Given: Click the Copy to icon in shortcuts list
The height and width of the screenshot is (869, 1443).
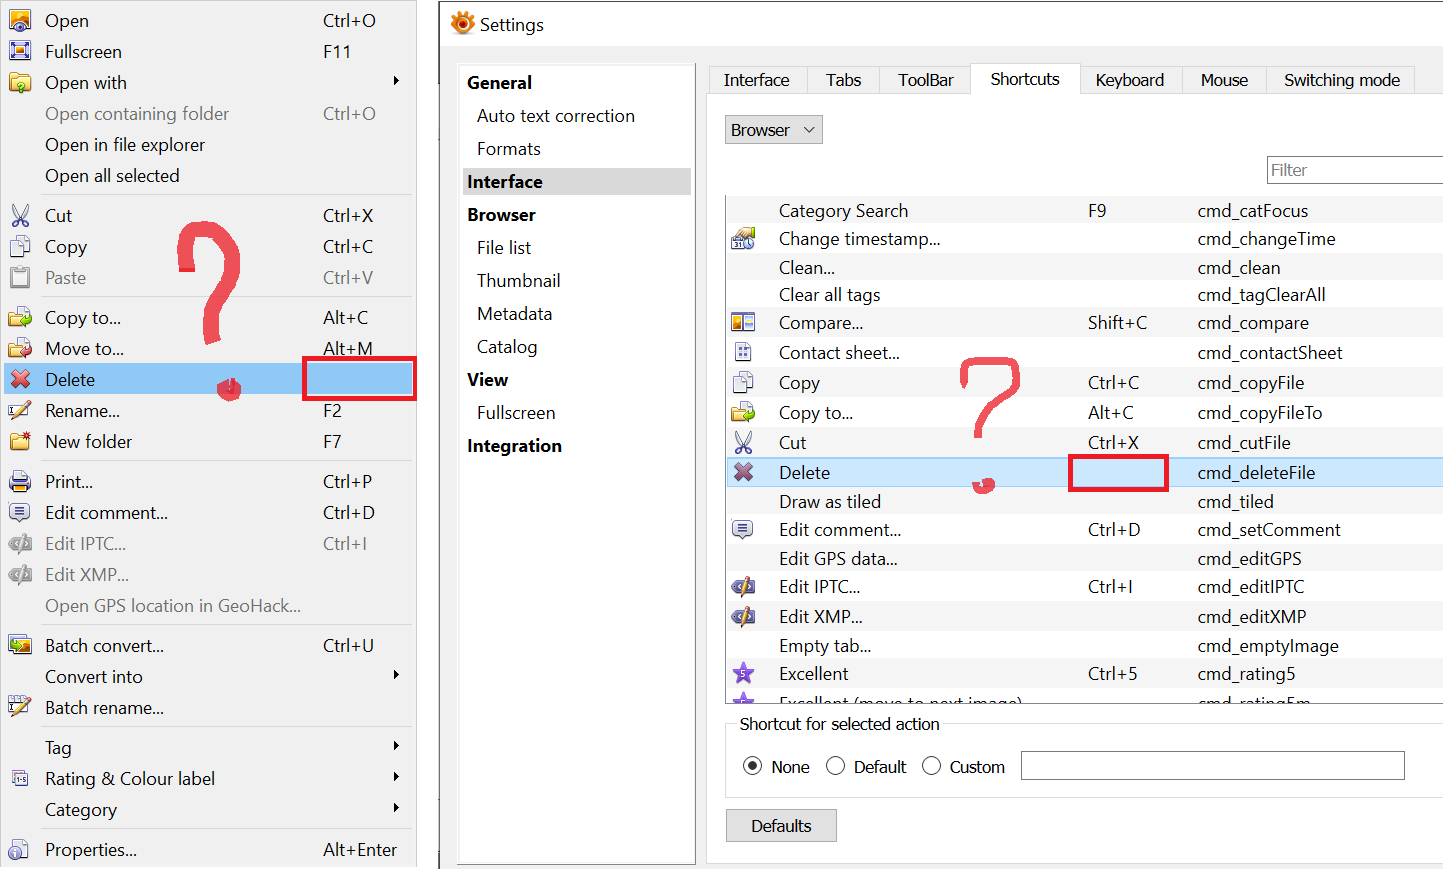Looking at the screenshot, I should [743, 412].
